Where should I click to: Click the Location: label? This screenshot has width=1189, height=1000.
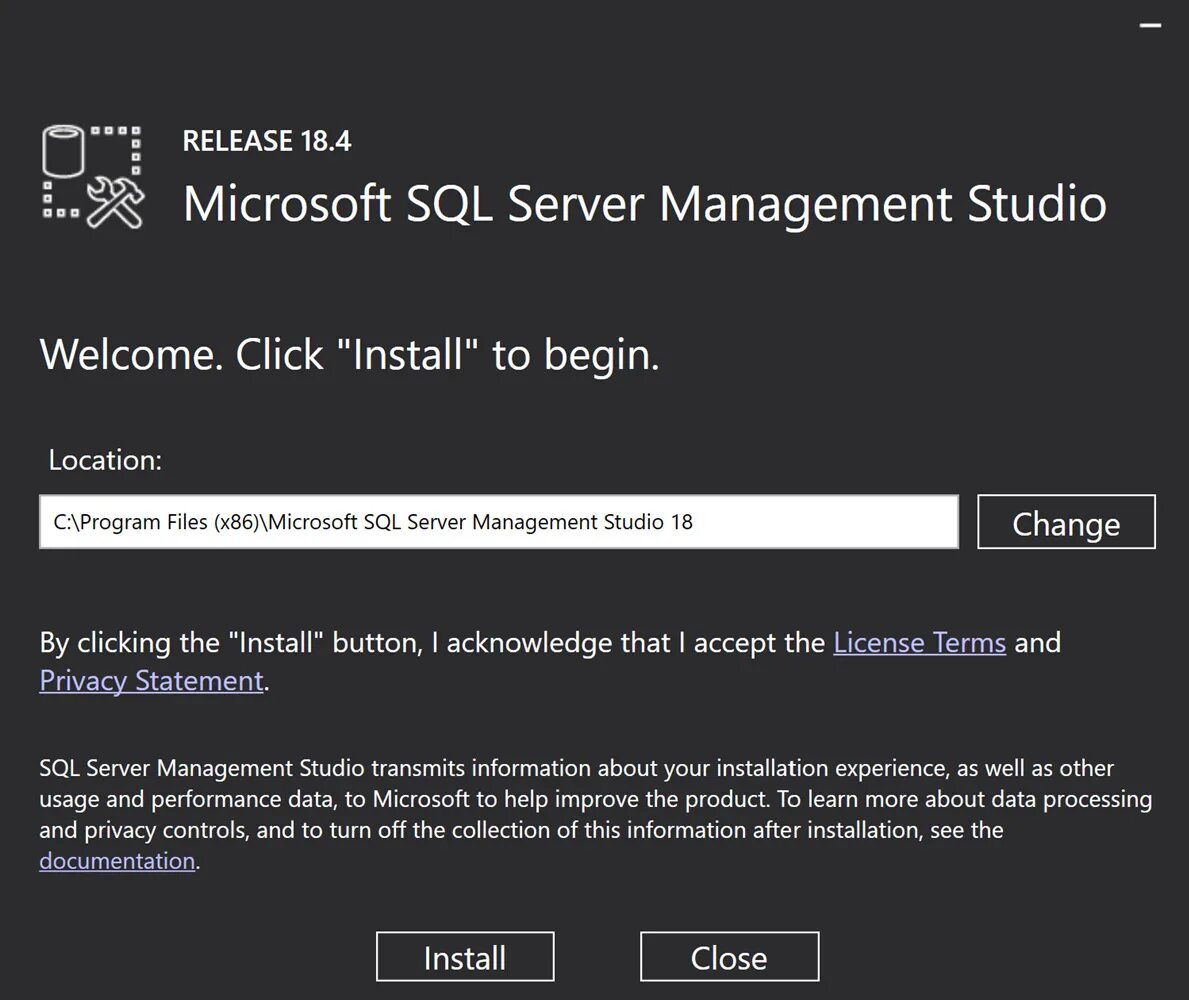pyautogui.click(x=105, y=460)
